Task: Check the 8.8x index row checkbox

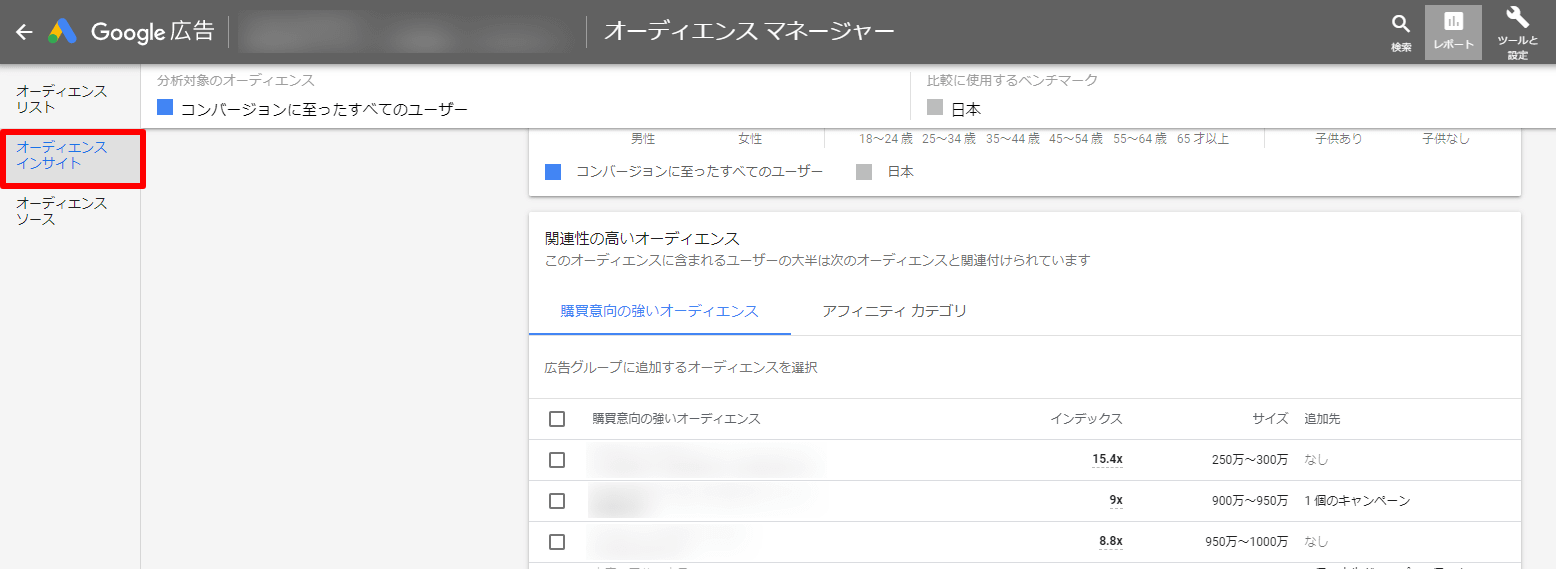Action: 557,542
